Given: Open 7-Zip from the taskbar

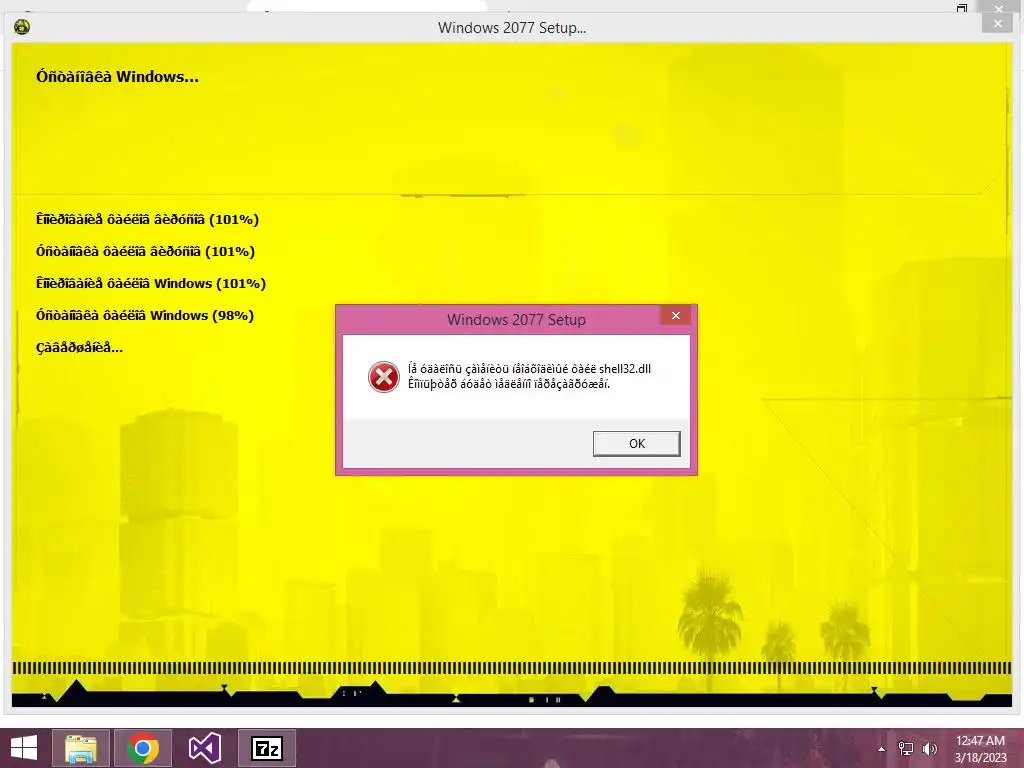Looking at the screenshot, I should pyautogui.click(x=267, y=748).
